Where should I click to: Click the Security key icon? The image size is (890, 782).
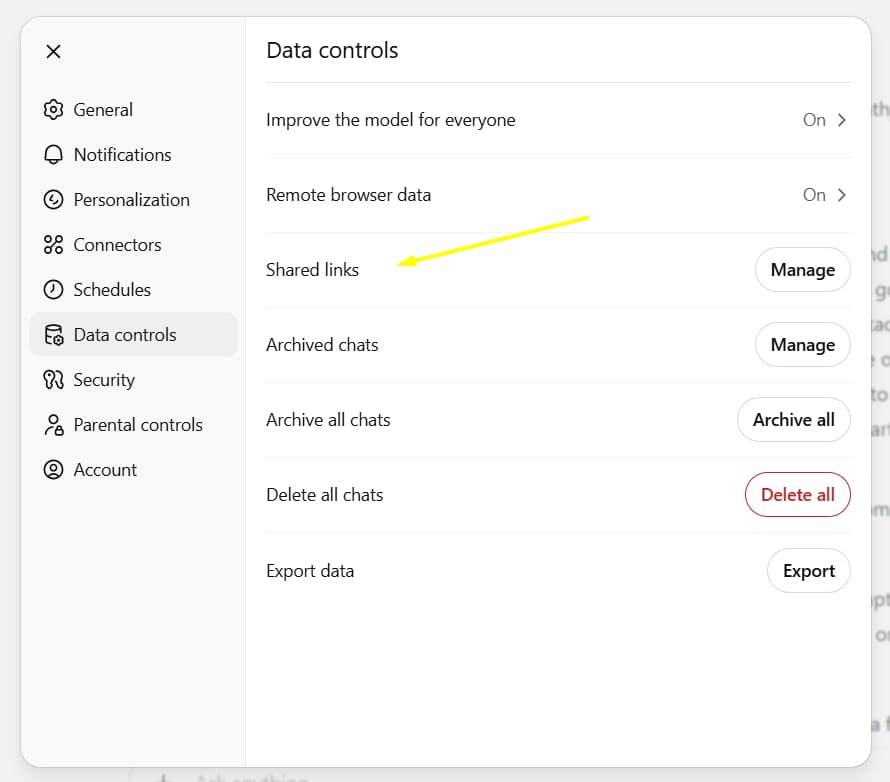53,380
